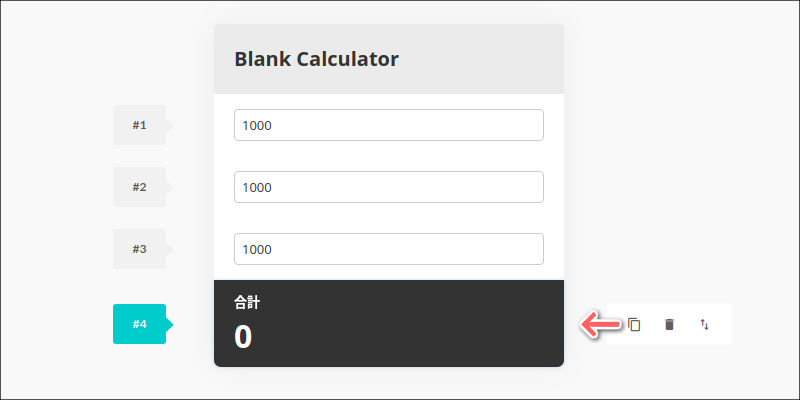Screen dimensions: 800x400
Task: Select the gray #1 element tag
Action: click(x=139, y=125)
